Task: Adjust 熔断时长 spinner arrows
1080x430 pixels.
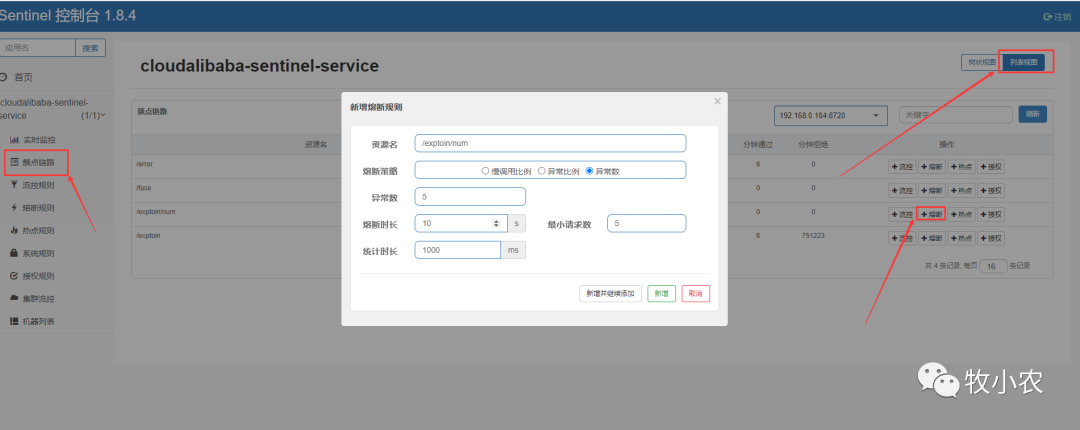Action: click(496, 223)
